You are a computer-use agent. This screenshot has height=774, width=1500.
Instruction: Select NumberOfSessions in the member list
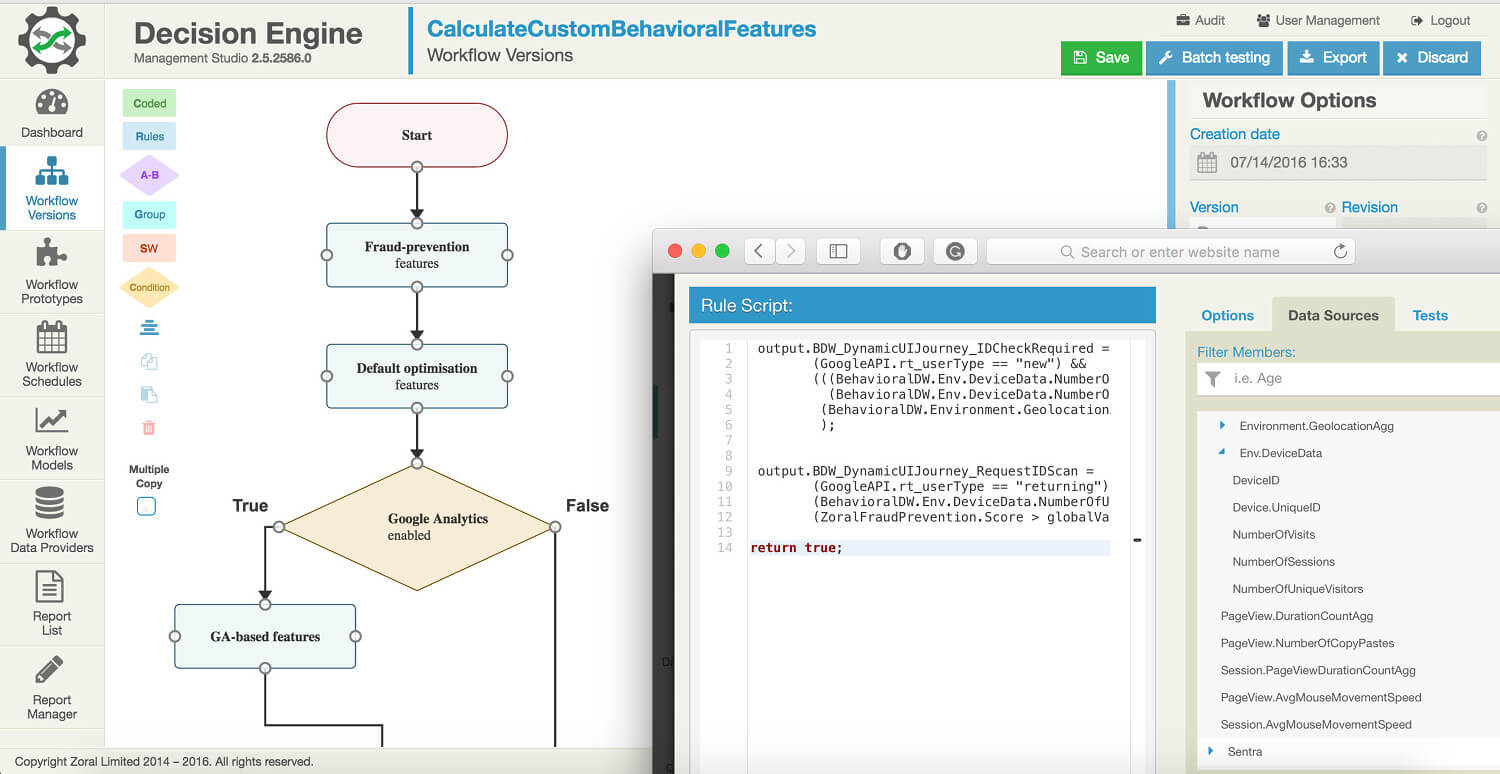[1283, 562]
